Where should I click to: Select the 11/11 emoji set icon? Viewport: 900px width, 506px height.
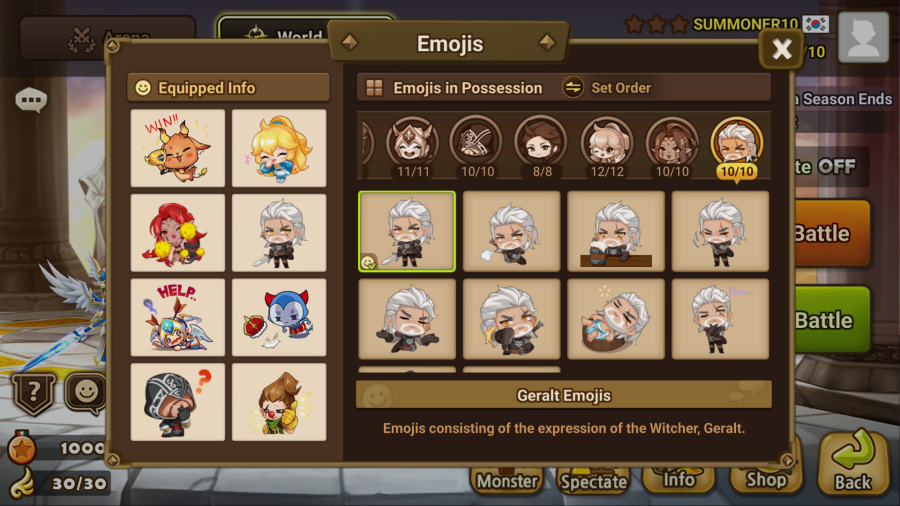412,145
